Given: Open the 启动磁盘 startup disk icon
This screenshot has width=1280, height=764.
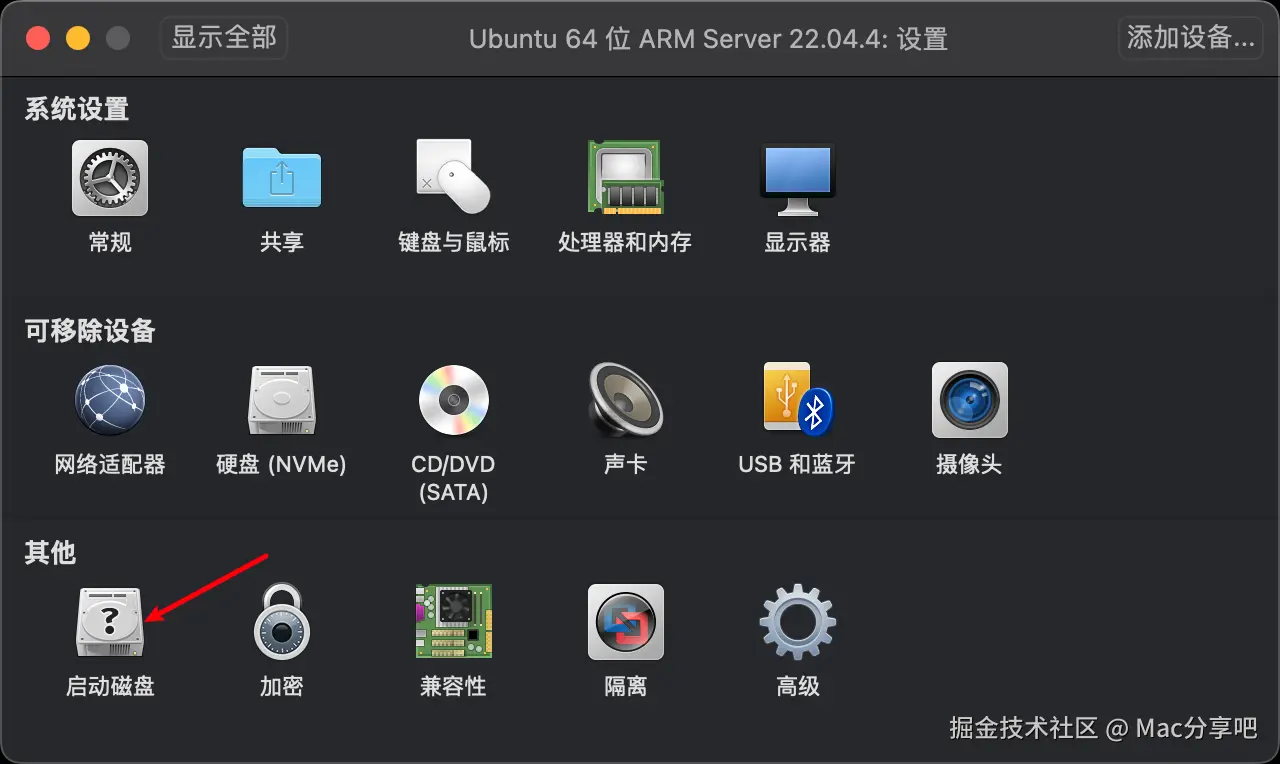Looking at the screenshot, I should coord(110,622).
